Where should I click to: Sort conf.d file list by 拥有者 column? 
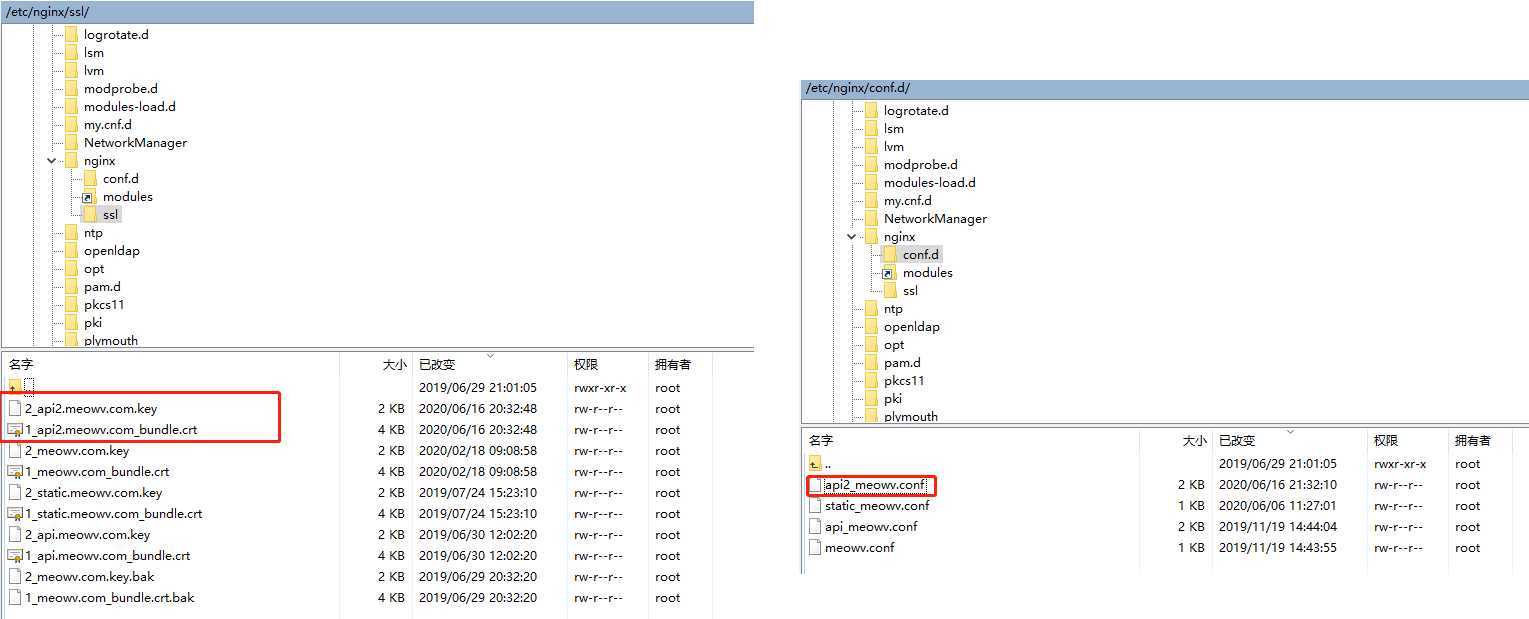pyautogui.click(x=1480, y=441)
